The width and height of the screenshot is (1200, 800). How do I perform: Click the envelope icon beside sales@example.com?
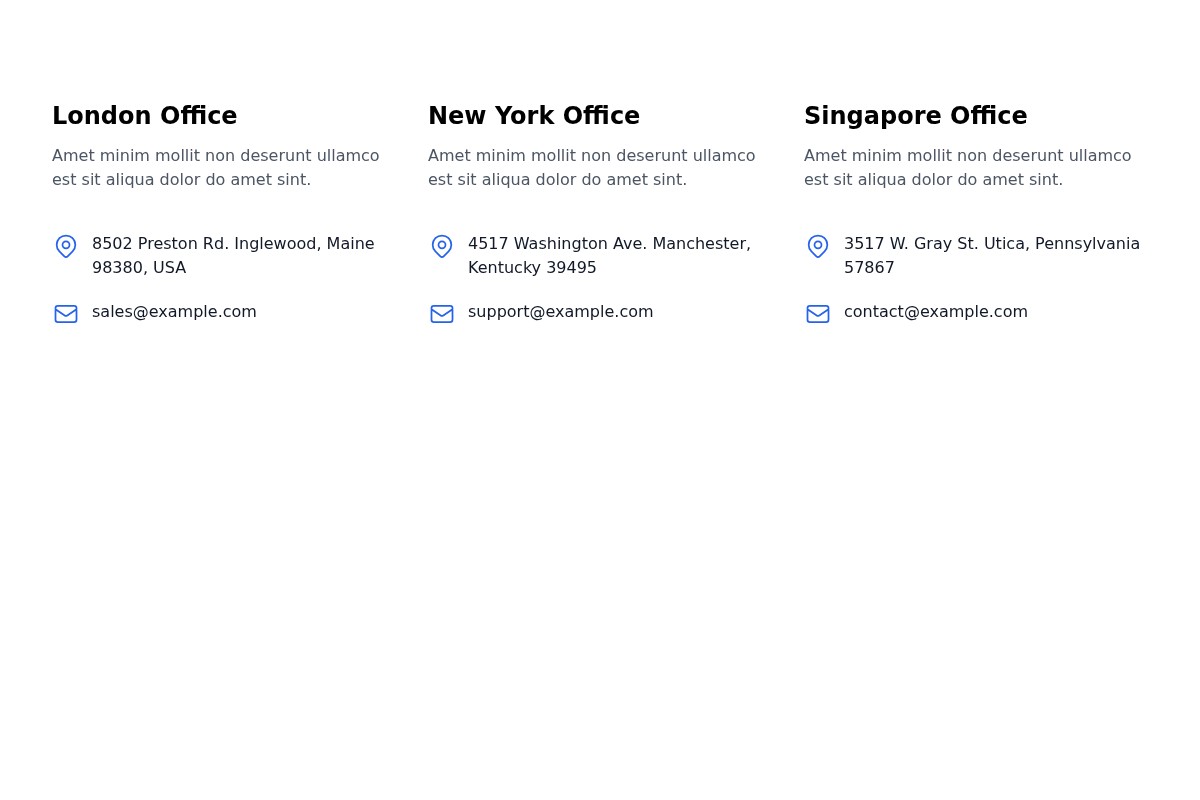tap(66, 314)
